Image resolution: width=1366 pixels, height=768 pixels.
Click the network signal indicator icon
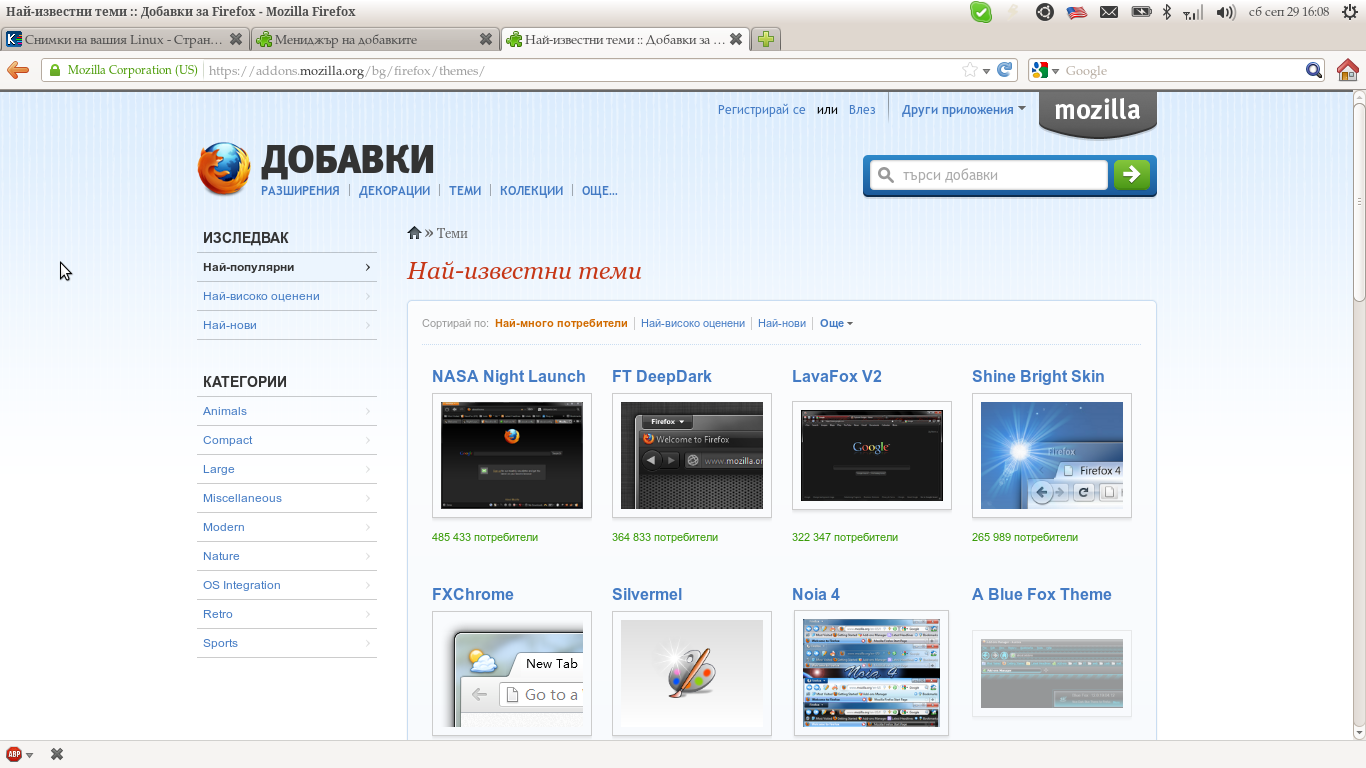[1193, 12]
